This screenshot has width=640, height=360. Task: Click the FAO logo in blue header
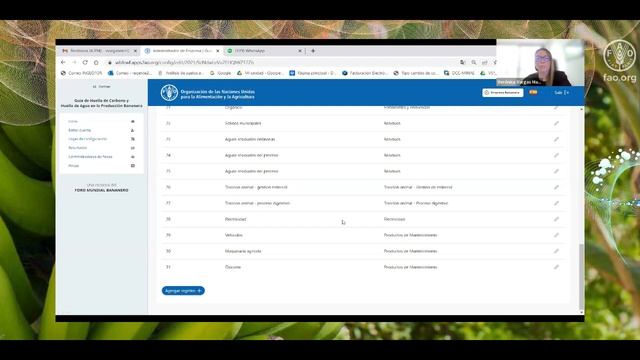coord(169,93)
